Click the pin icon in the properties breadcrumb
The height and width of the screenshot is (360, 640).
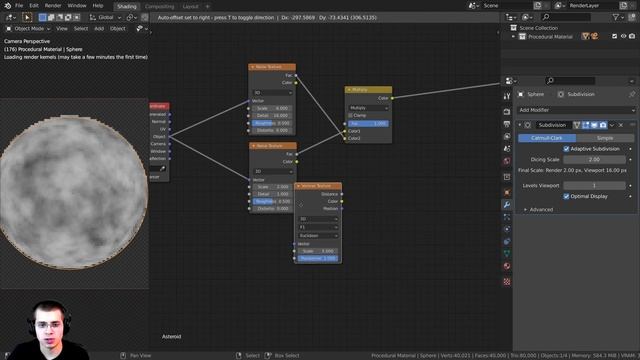point(632,94)
